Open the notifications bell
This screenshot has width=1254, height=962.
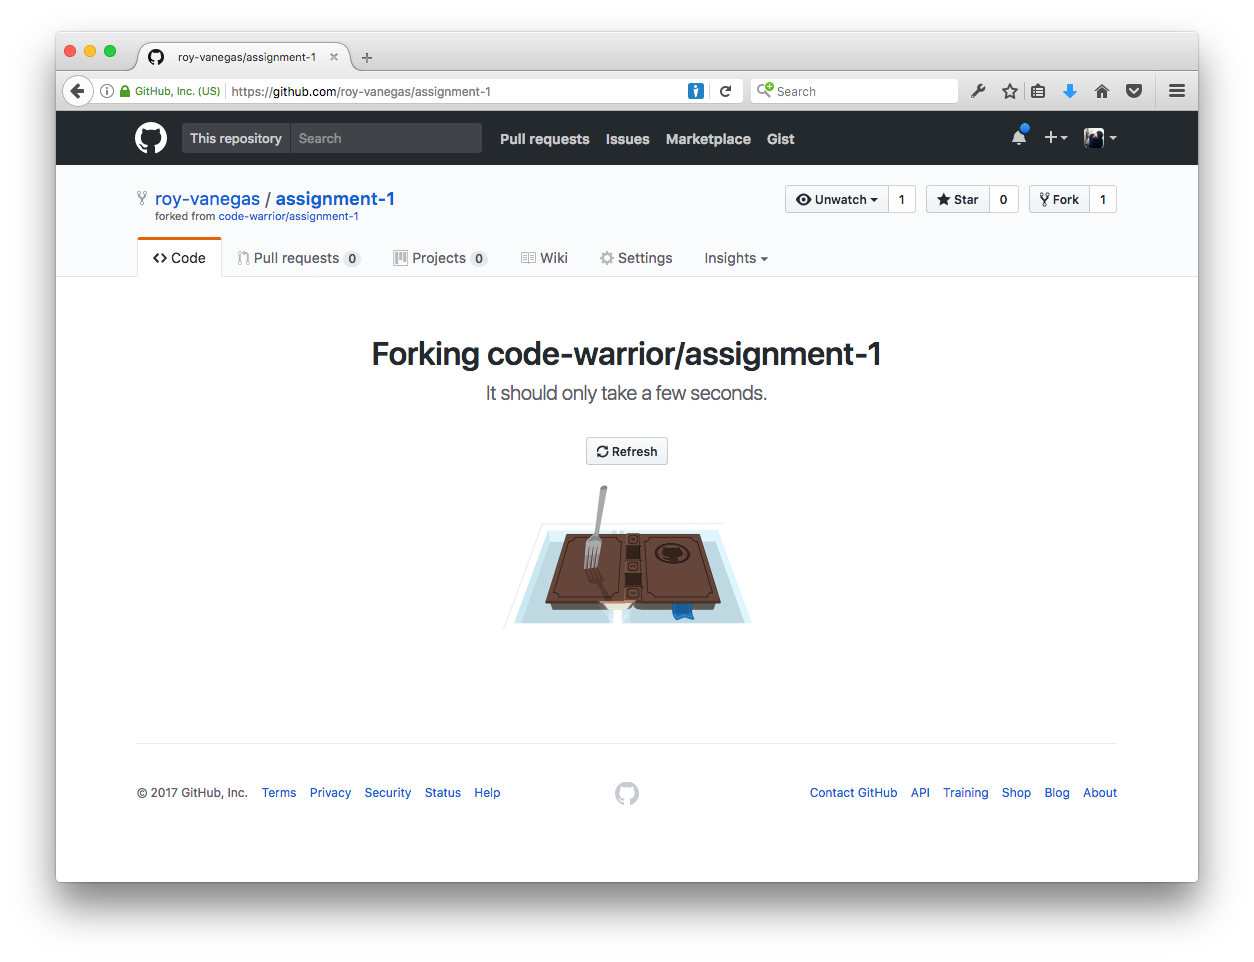(x=1019, y=137)
